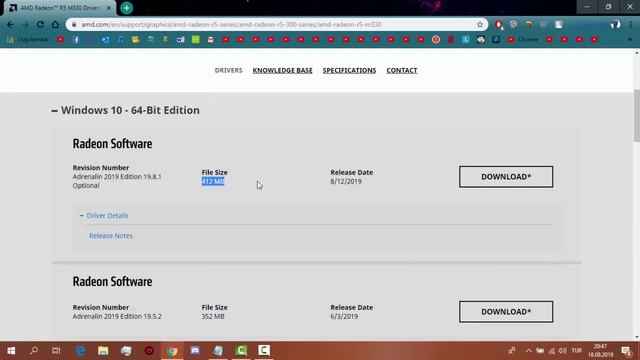Open the Release Notes link
Viewport: 640px width, 360px height.
[x=111, y=236]
